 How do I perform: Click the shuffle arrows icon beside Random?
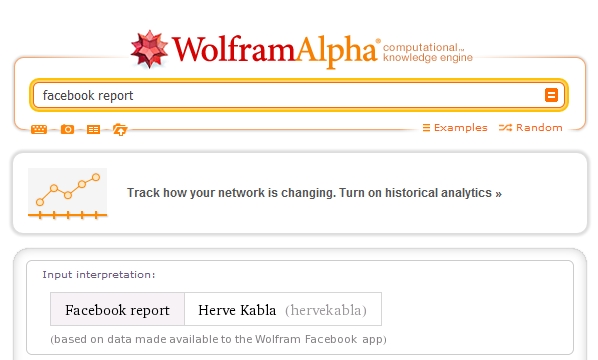(x=505, y=127)
